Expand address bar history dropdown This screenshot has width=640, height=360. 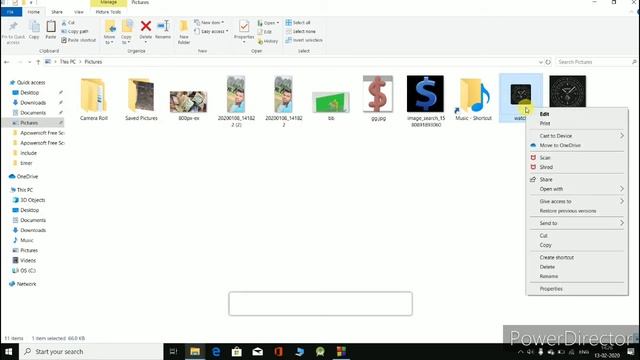tap(540, 62)
